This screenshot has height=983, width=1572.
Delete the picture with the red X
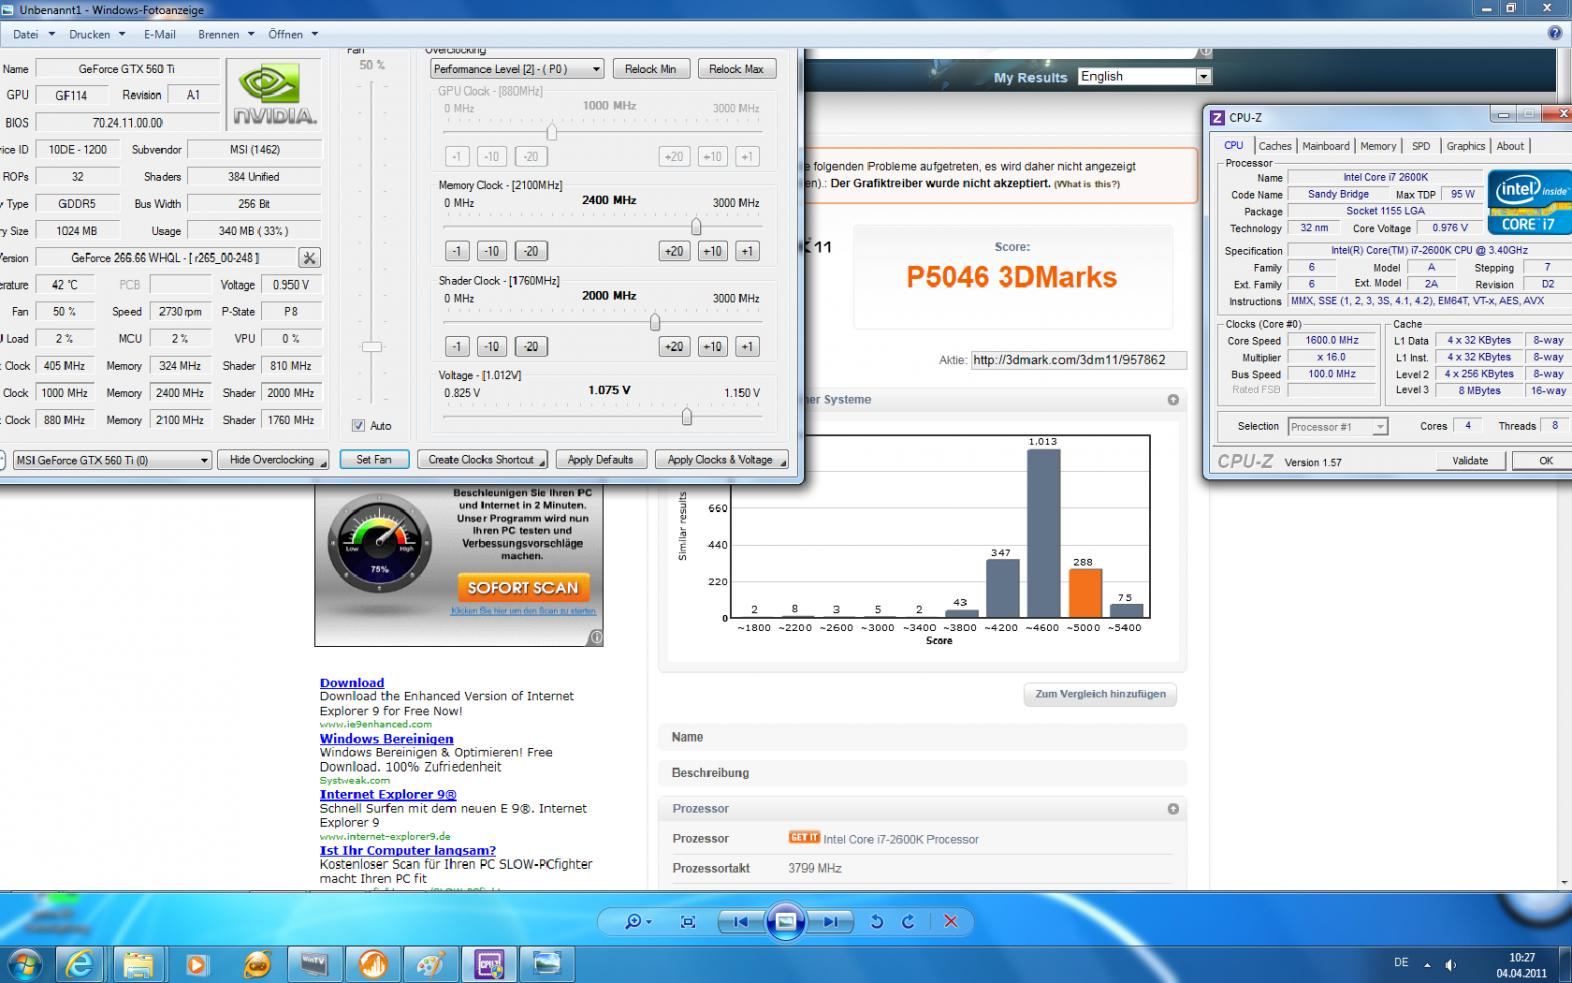point(951,922)
